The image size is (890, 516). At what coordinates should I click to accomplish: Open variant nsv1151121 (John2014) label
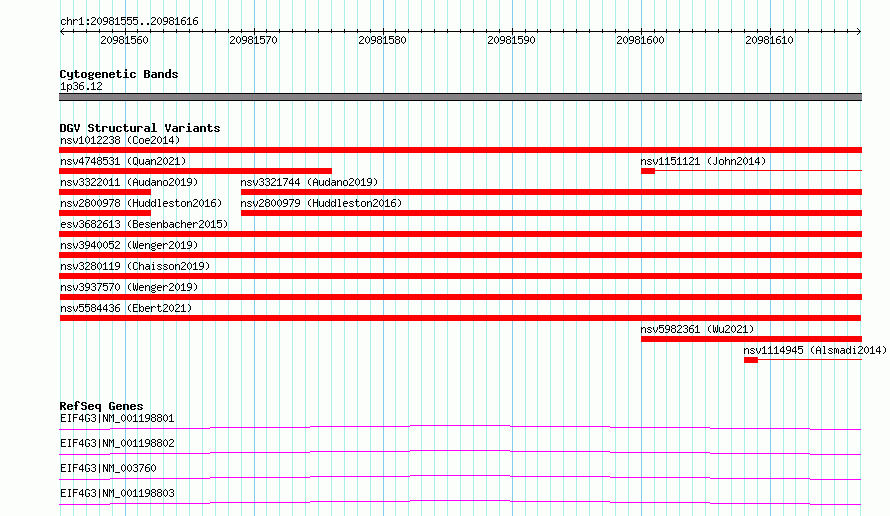coord(703,161)
